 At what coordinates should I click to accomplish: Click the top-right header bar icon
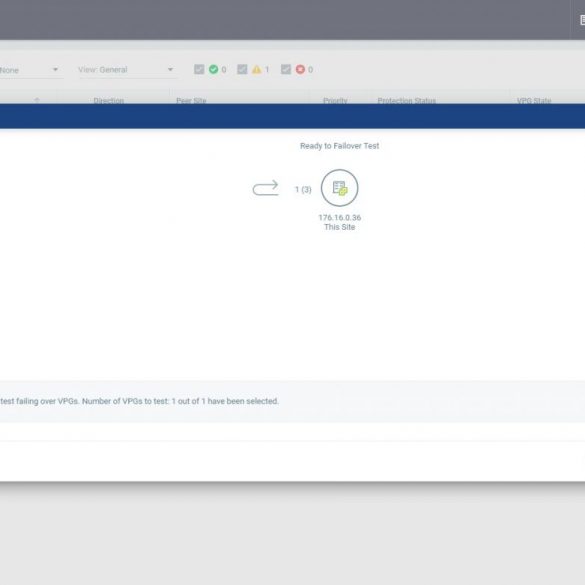[x=582, y=20]
